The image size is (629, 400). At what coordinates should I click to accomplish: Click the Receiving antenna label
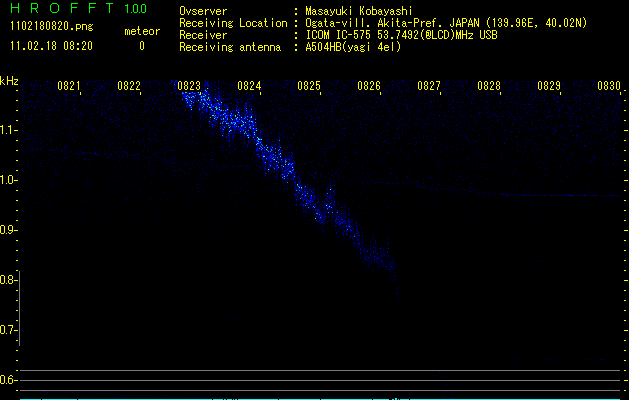(x=230, y=47)
